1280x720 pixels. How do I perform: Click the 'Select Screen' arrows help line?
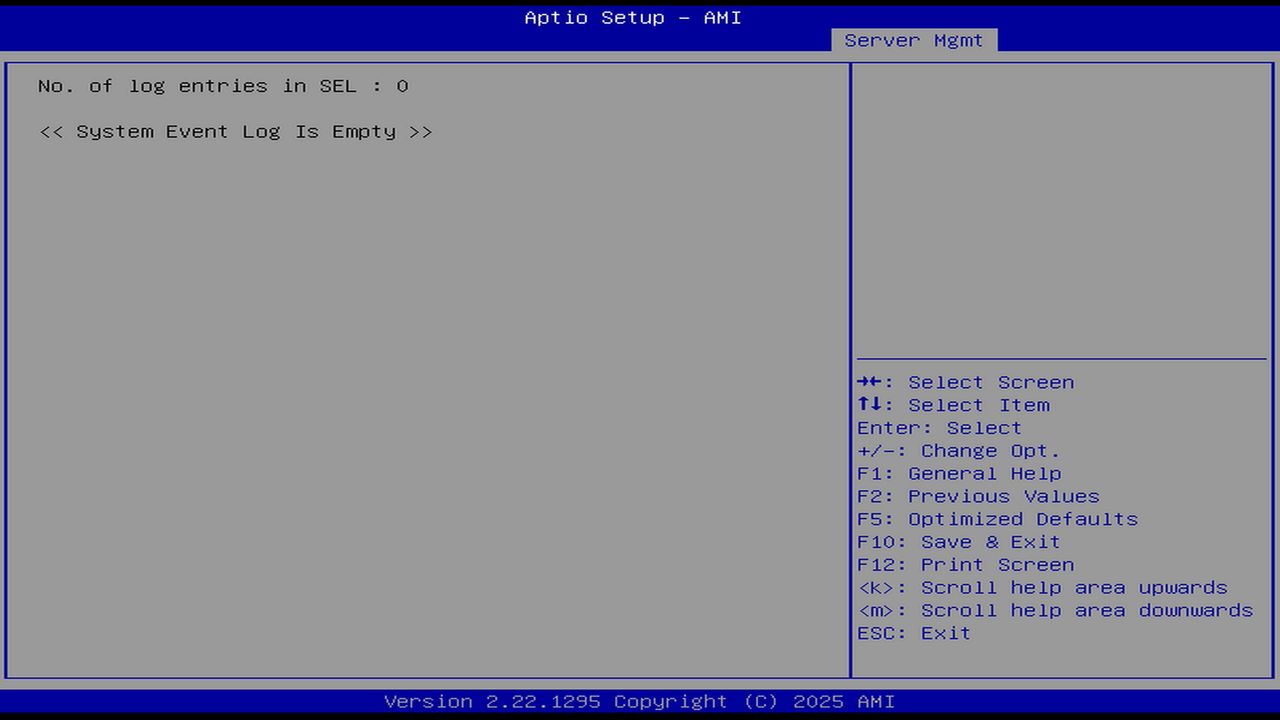pos(966,382)
